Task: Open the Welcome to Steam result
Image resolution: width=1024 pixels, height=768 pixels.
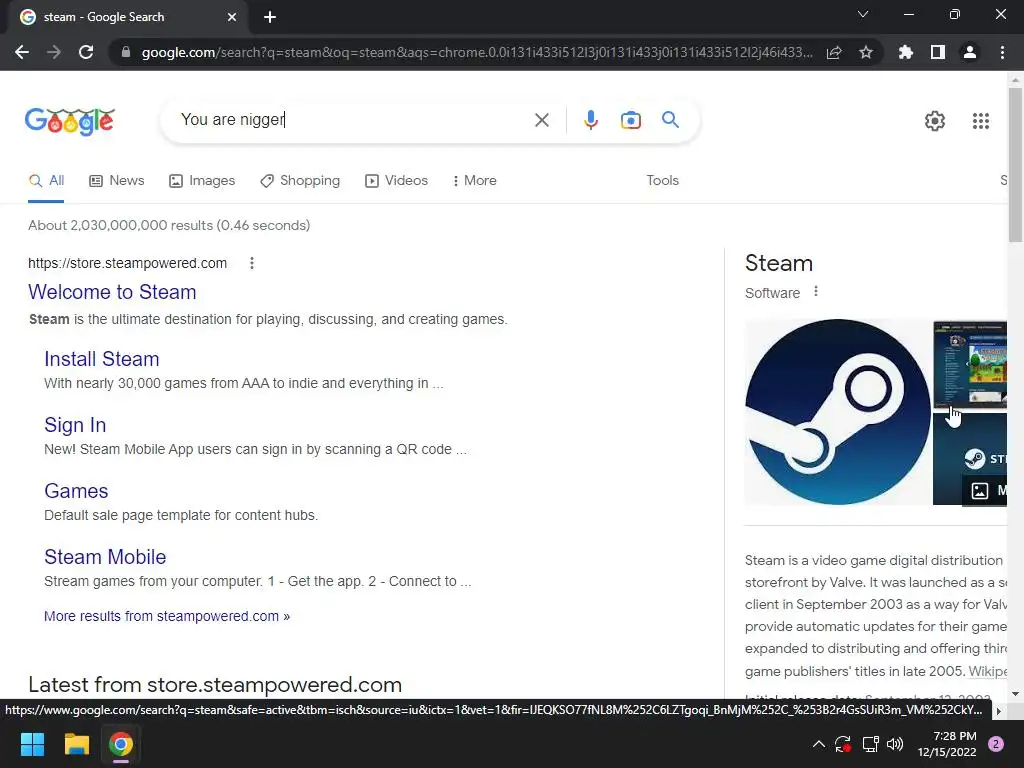Action: coord(112,292)
